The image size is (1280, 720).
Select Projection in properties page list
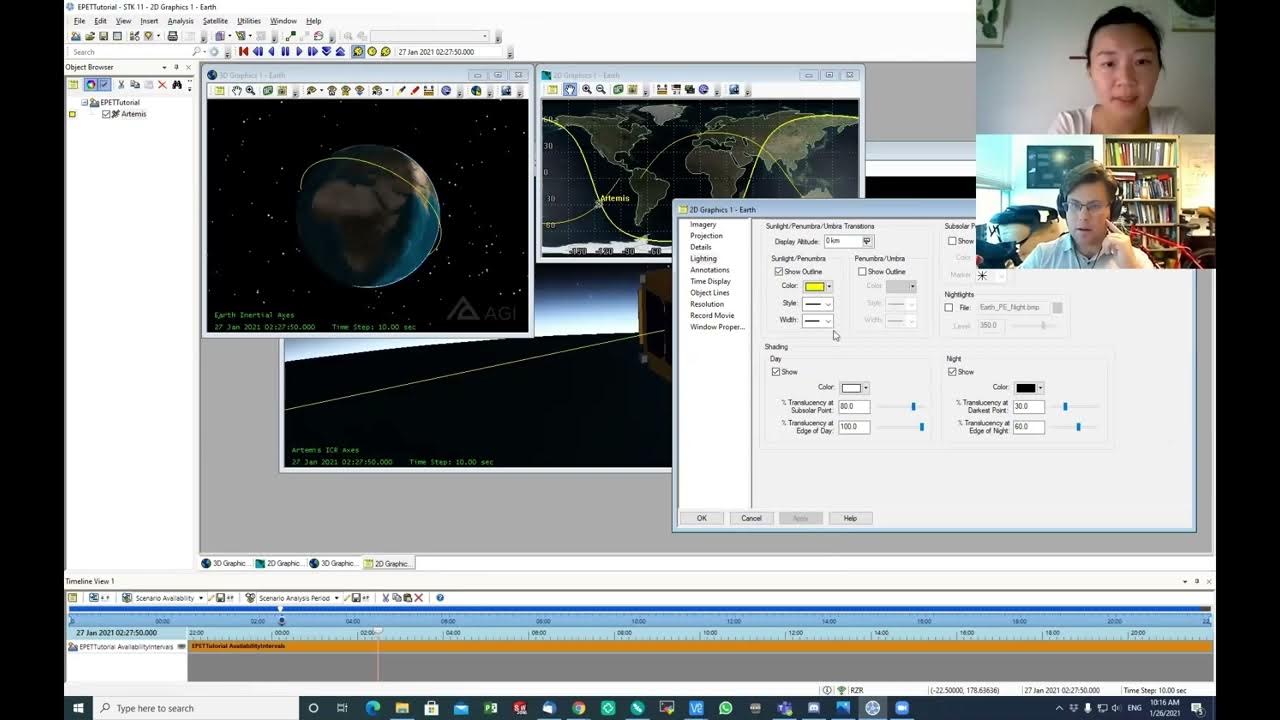pos(706,236)
